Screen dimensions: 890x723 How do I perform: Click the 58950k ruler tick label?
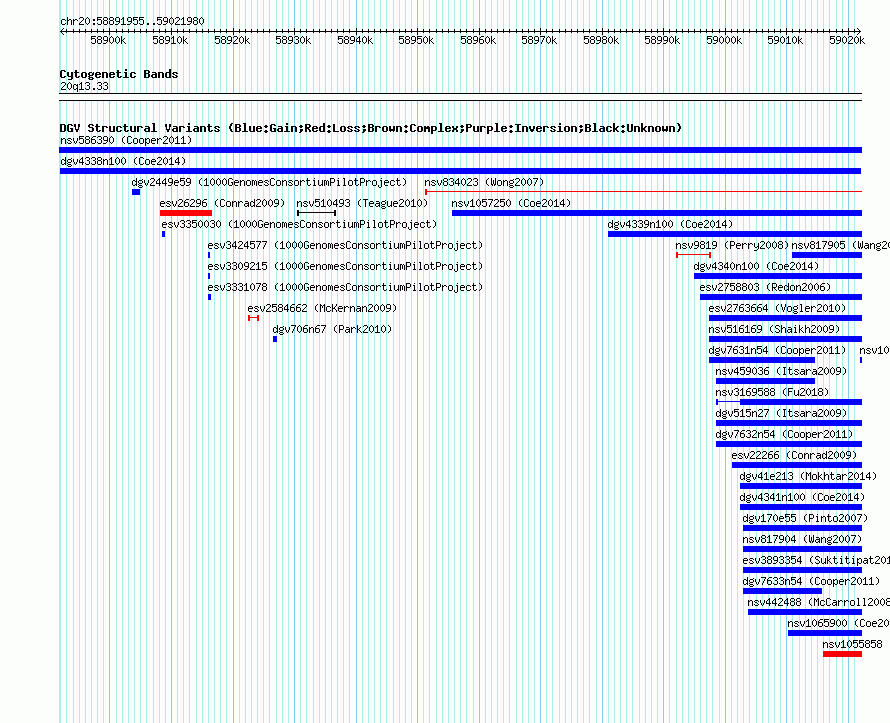click(x=416, y=40)
